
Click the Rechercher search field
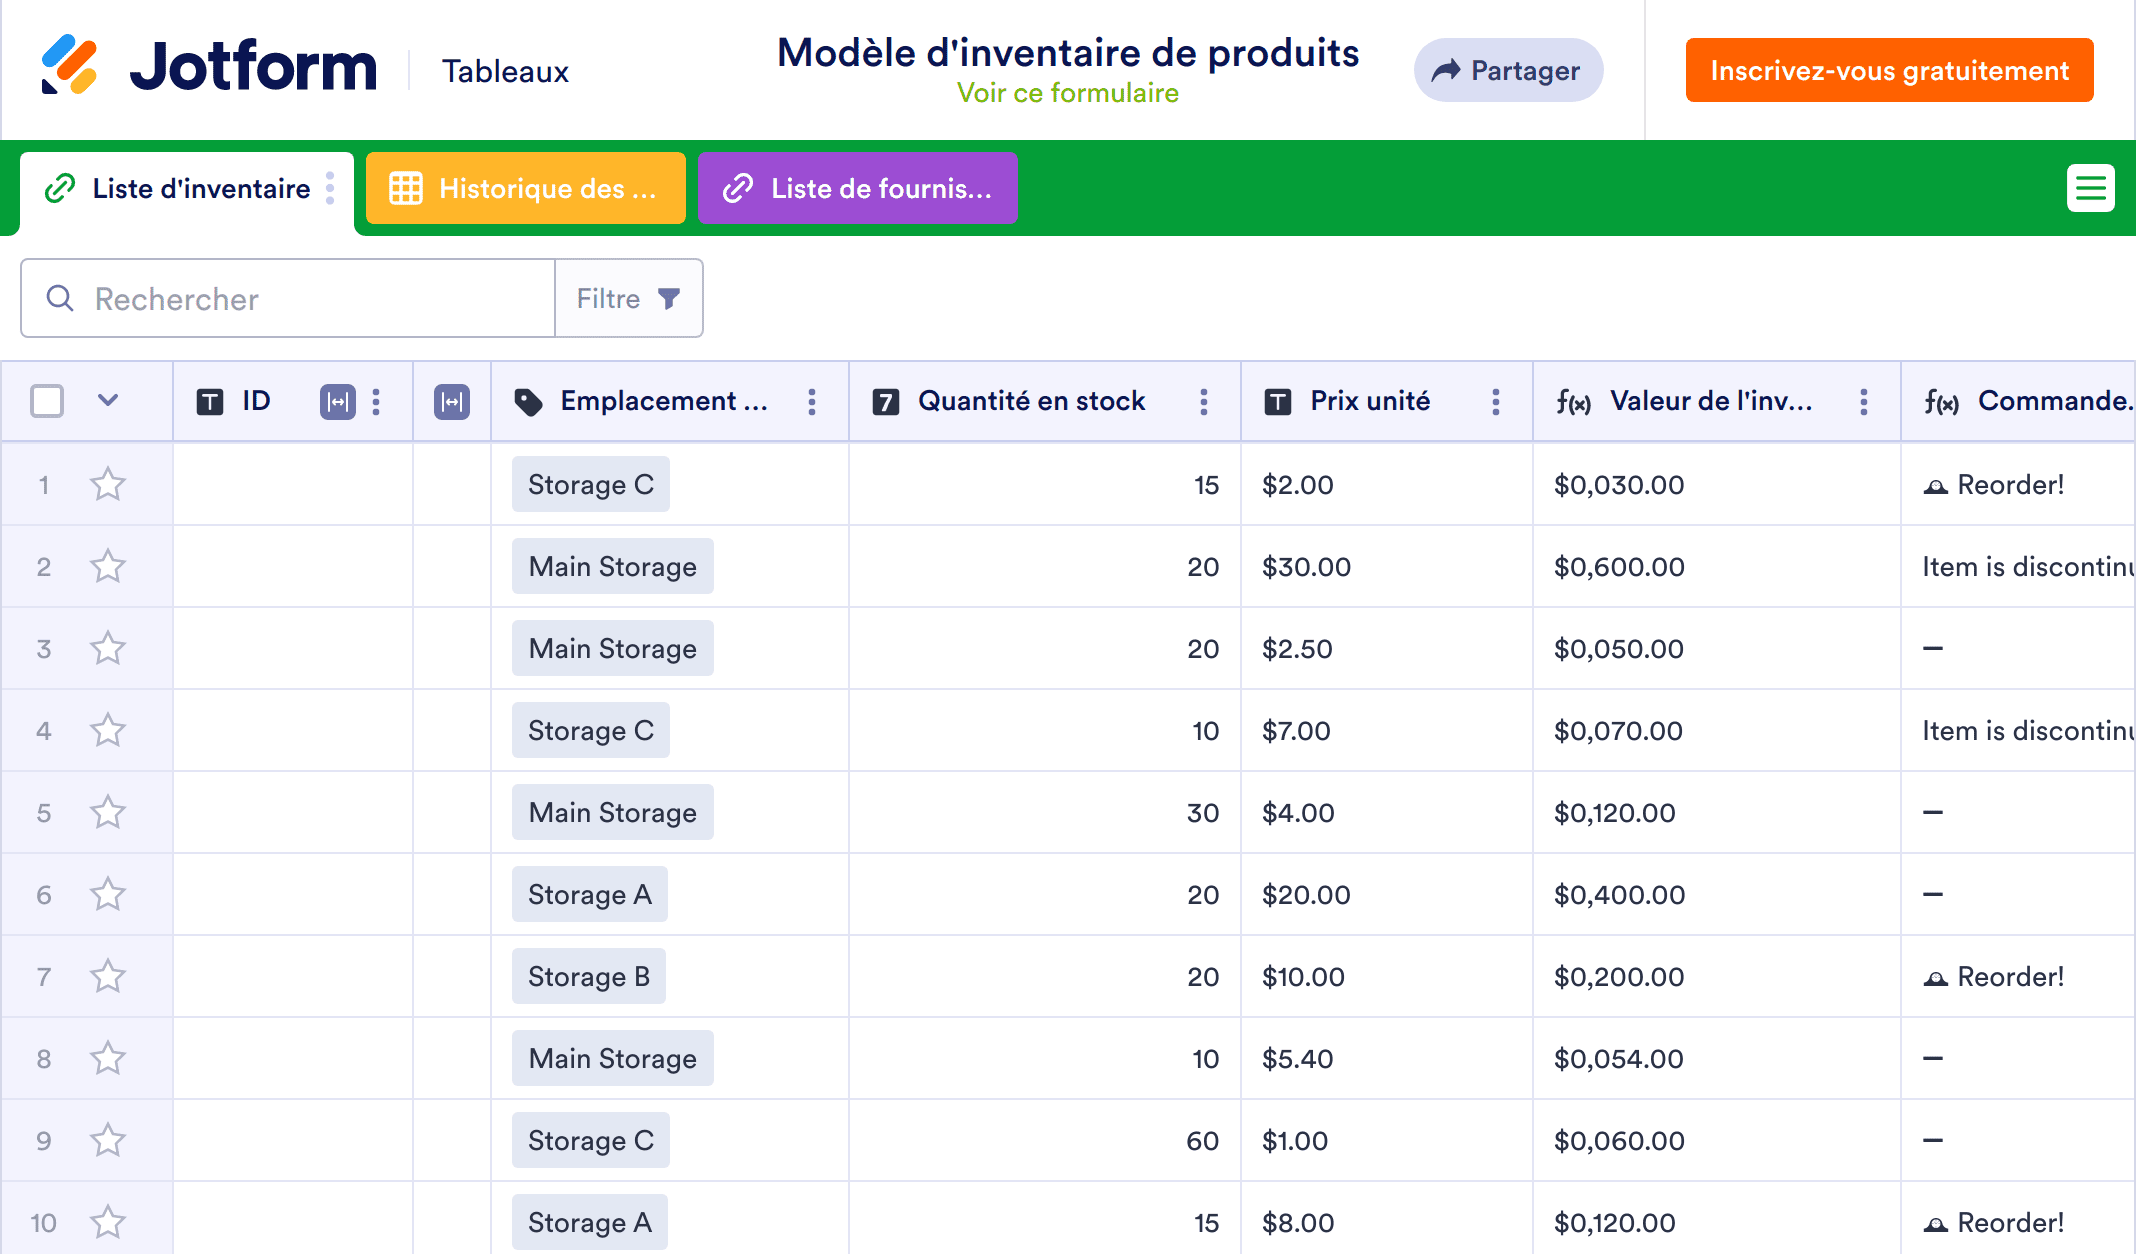pos(300,298)
